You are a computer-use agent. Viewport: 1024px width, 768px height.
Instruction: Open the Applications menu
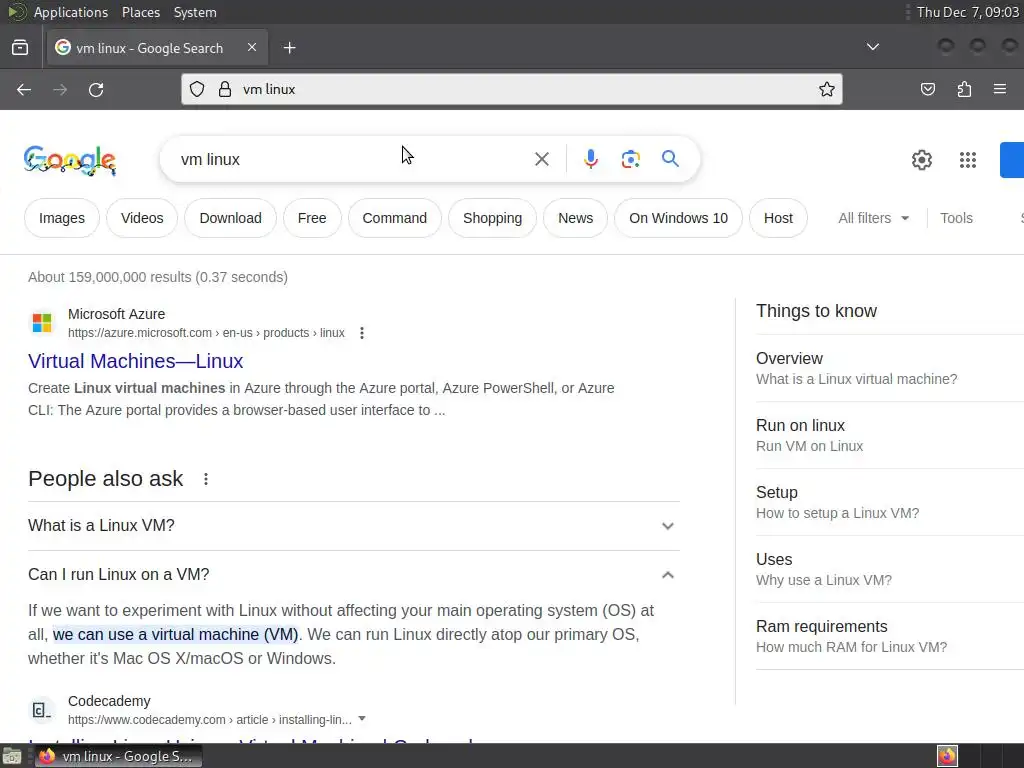71,12
